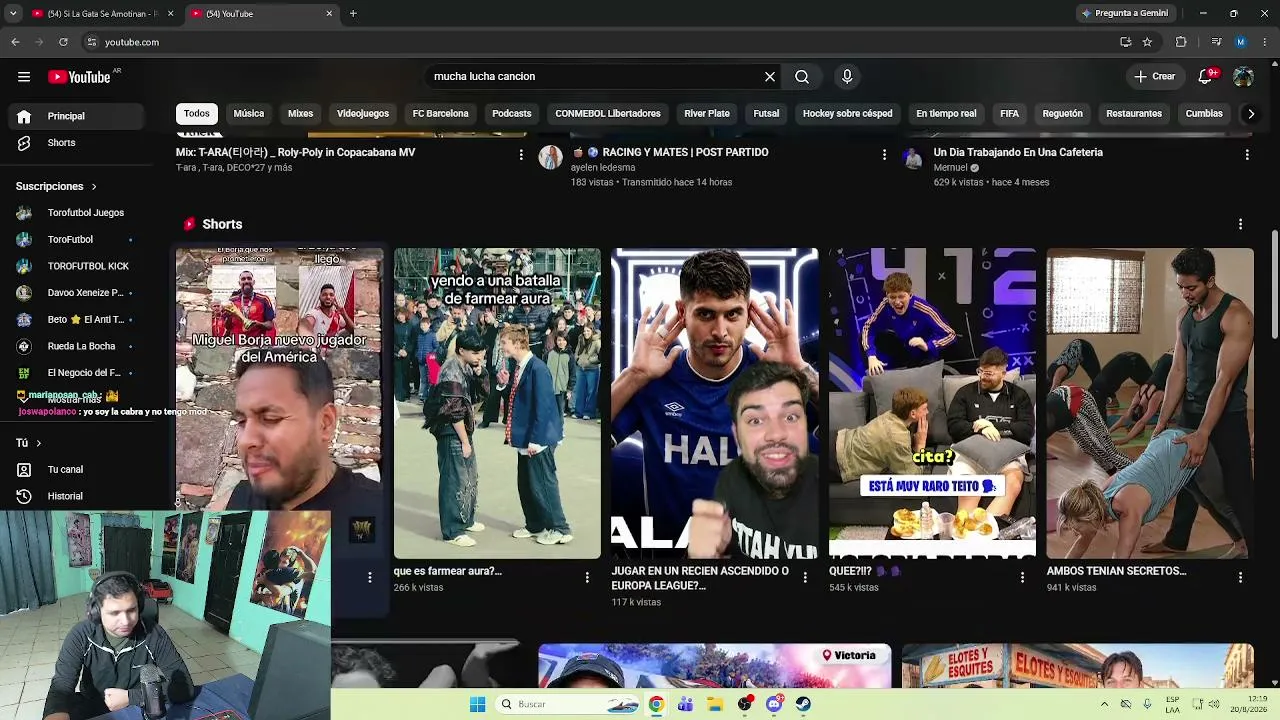Click the Crear button

[x=1155, y=77]
